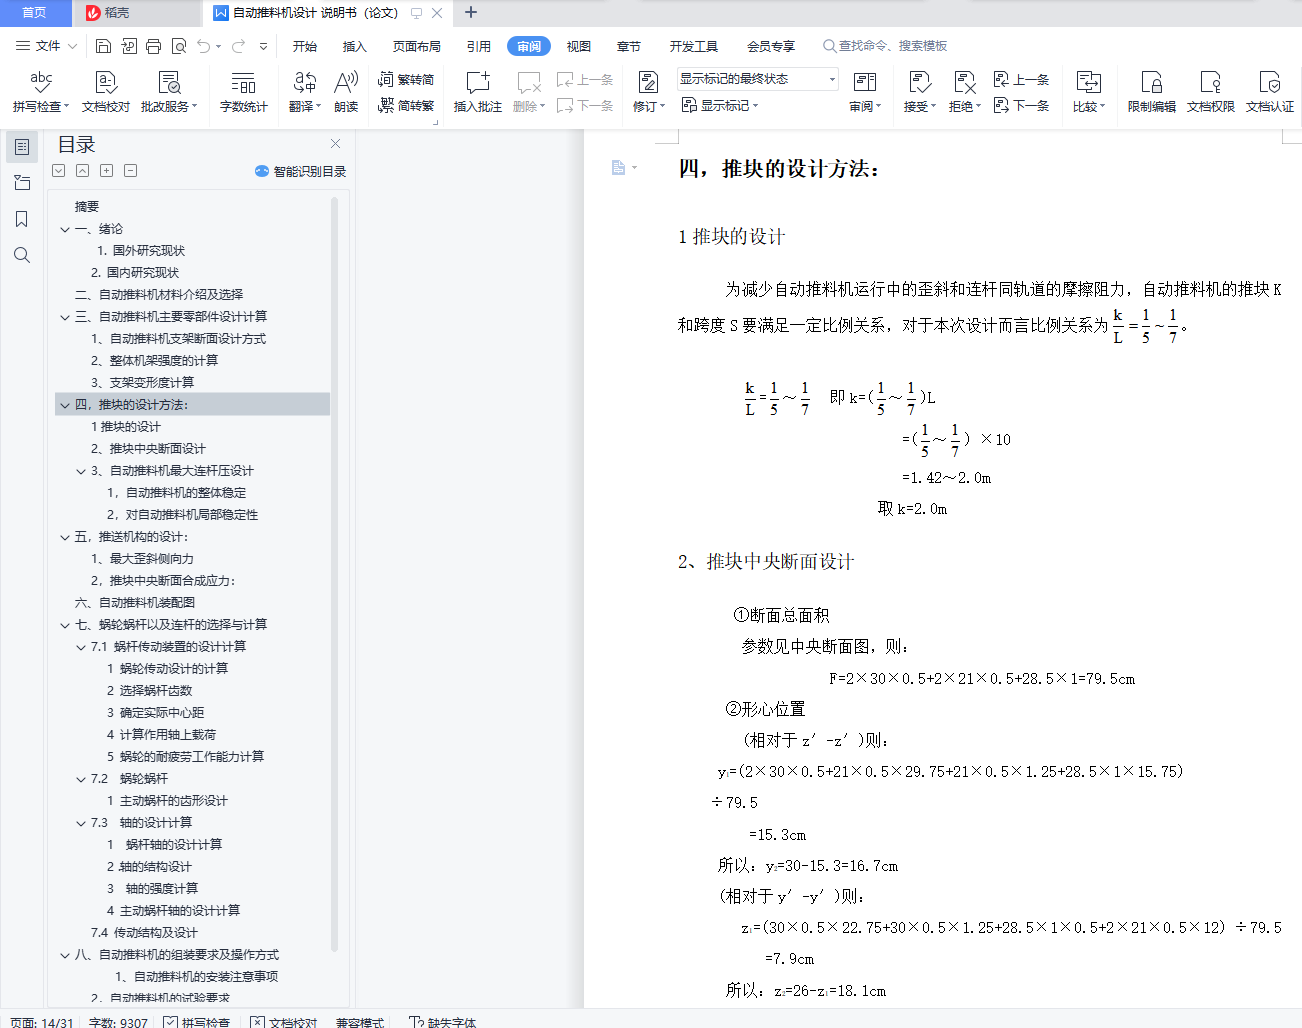Go to previous revision with 上一条

point(1021,79)
